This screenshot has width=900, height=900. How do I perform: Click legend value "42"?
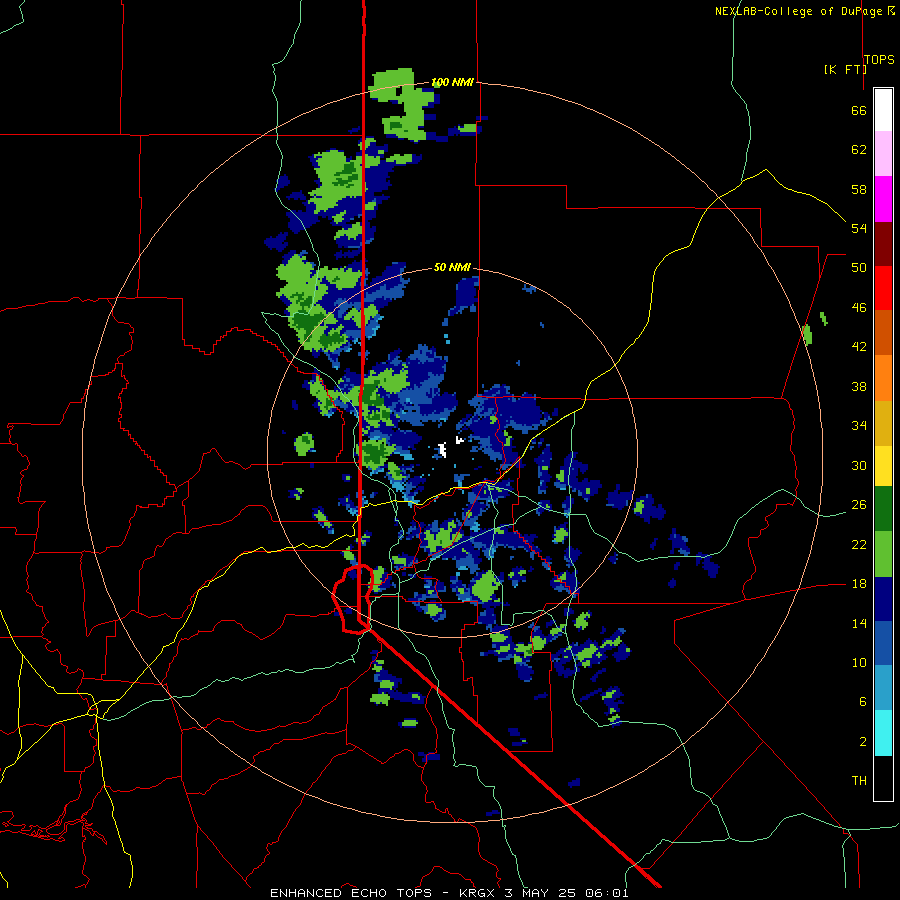coord(859,347)
